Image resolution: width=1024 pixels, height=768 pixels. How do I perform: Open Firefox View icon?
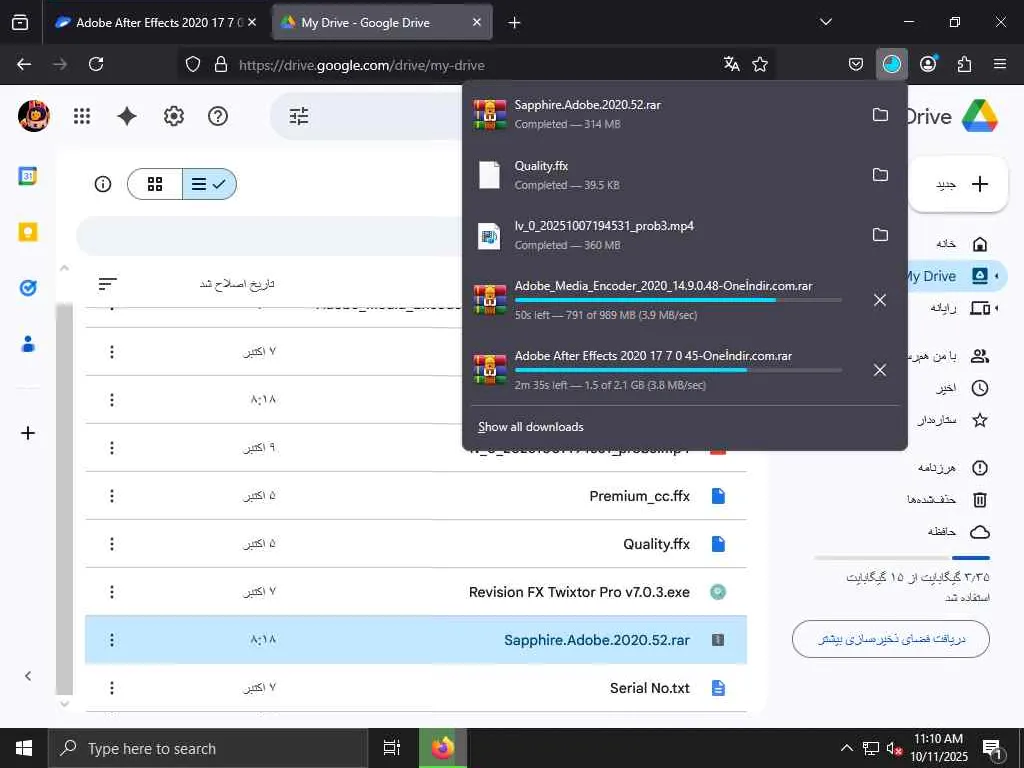click(20, 22)
